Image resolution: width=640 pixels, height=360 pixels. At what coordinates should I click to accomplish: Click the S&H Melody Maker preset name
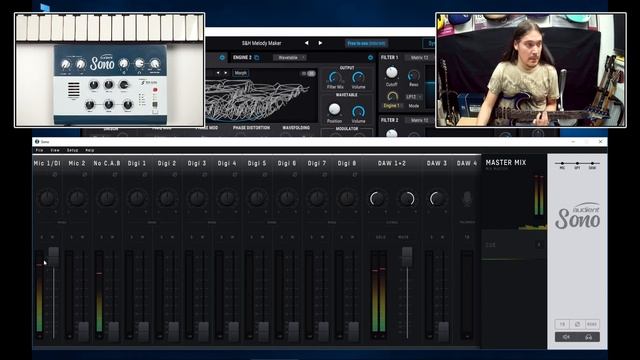(261, 43)
